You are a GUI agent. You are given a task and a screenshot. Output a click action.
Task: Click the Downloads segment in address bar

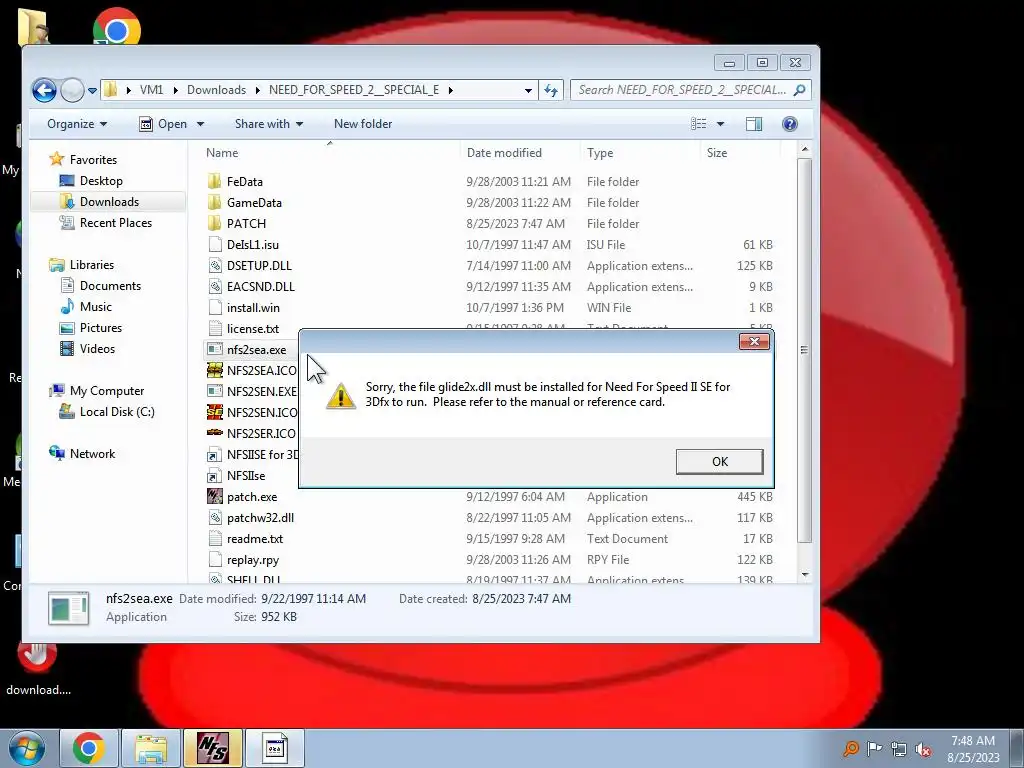point(216,90)
